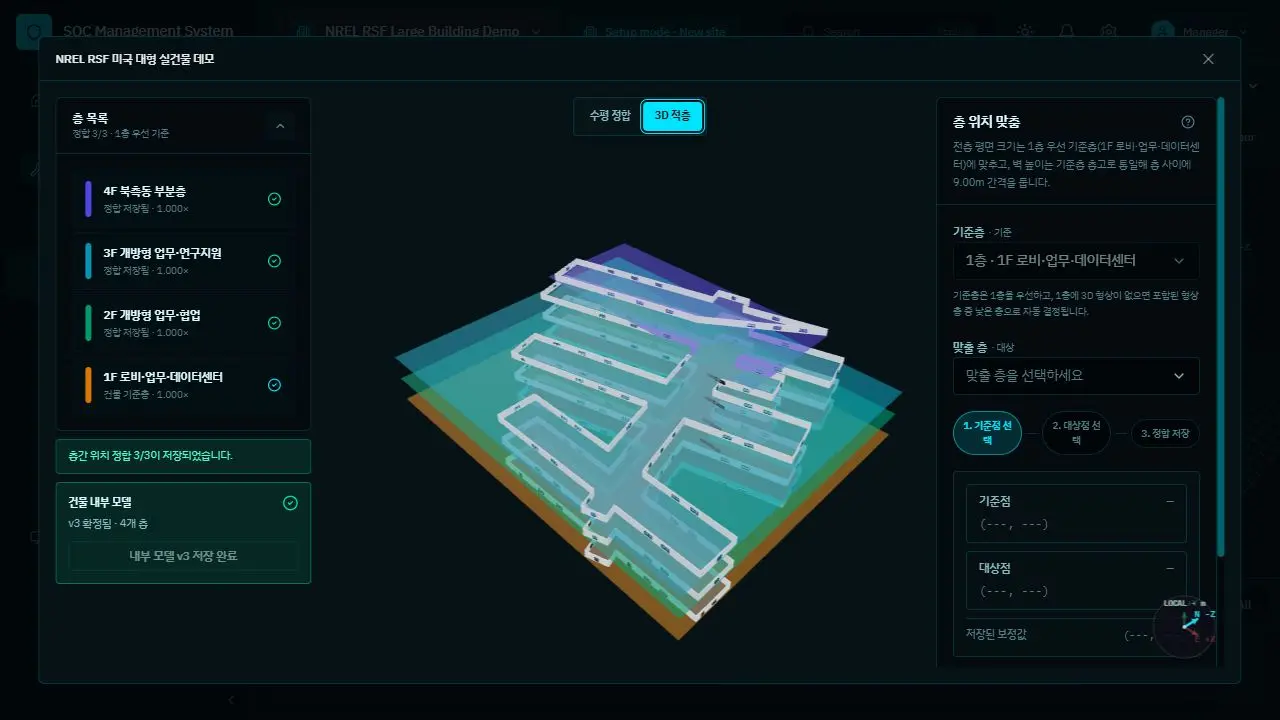The width and height of the screenshot is (1280, 720).
Task: Open the 기준층 reference floor dropdown
Action: click(1076, 261)
